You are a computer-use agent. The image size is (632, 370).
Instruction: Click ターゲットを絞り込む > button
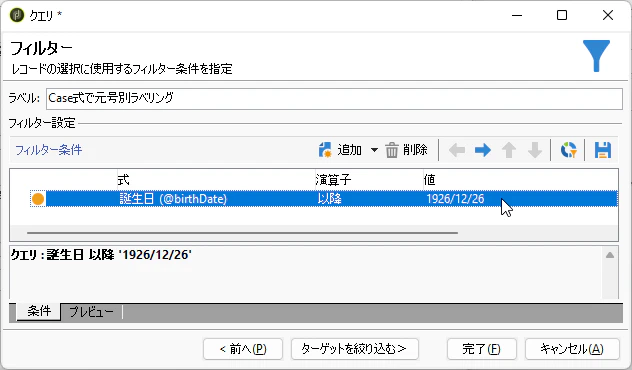tap(355, 349)
